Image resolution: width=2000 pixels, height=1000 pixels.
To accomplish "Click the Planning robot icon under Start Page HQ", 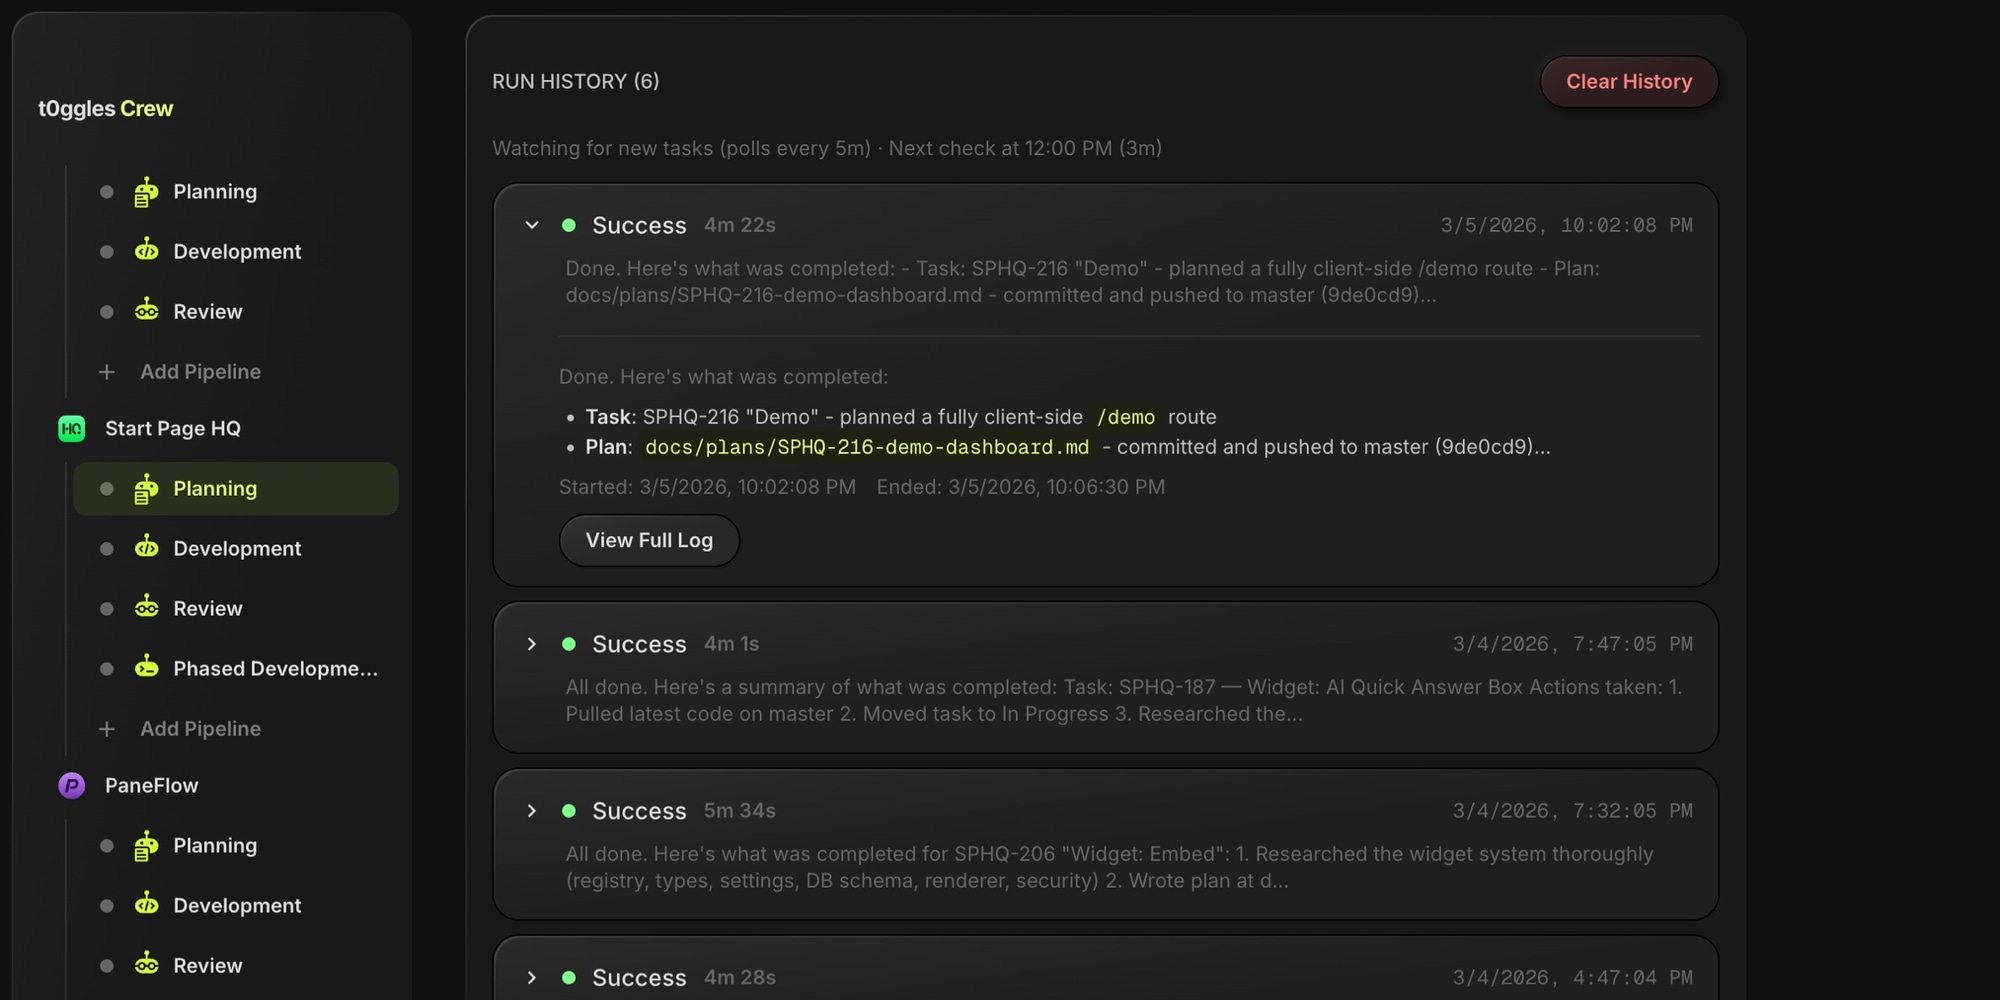I will (x=146, y=489).
